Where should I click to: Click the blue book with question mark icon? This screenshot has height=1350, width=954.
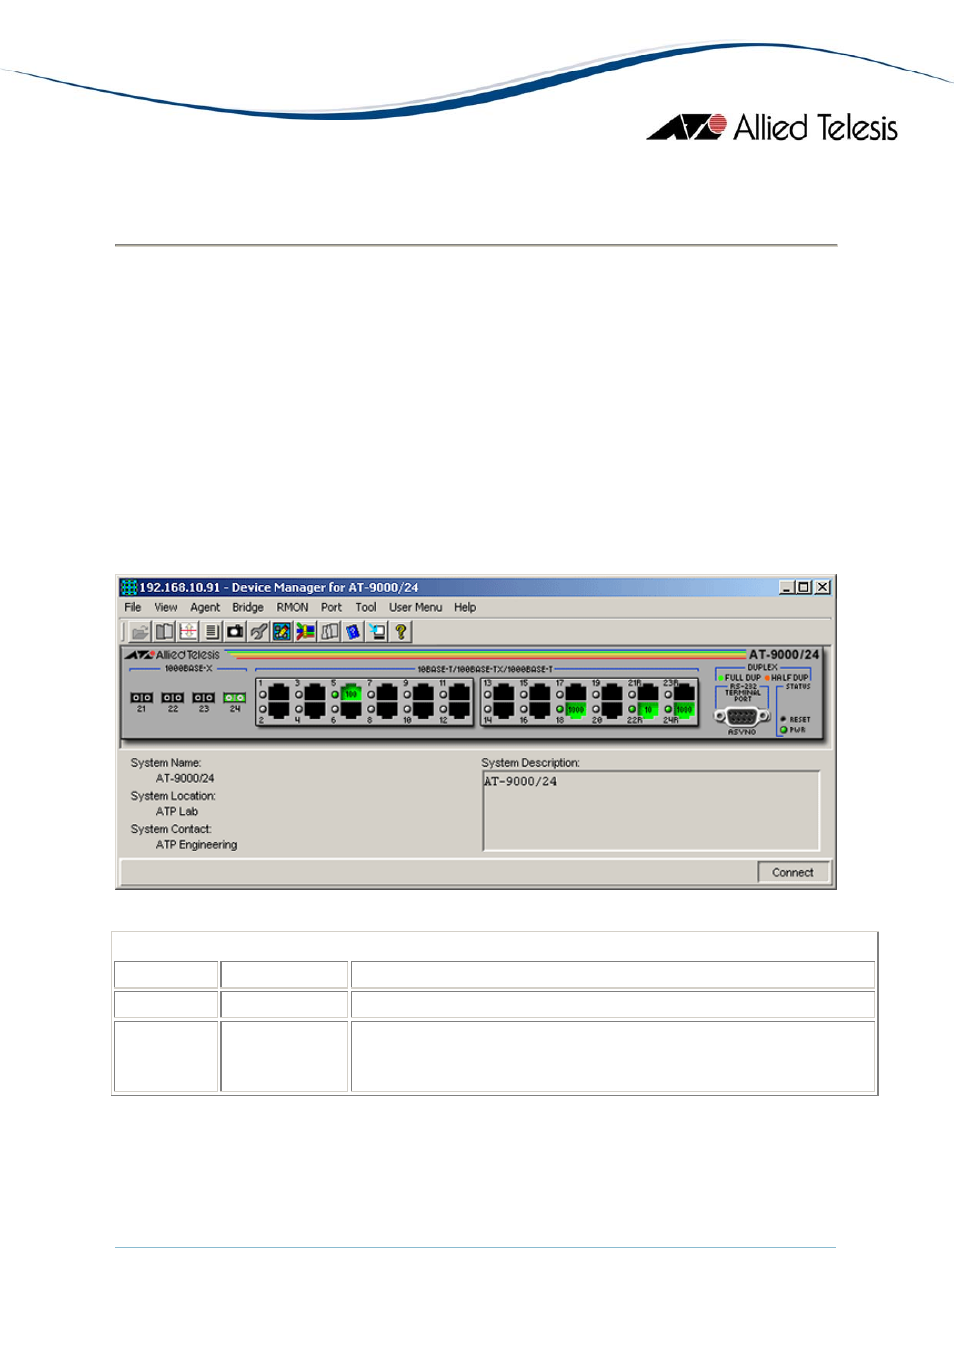point(353,631)
